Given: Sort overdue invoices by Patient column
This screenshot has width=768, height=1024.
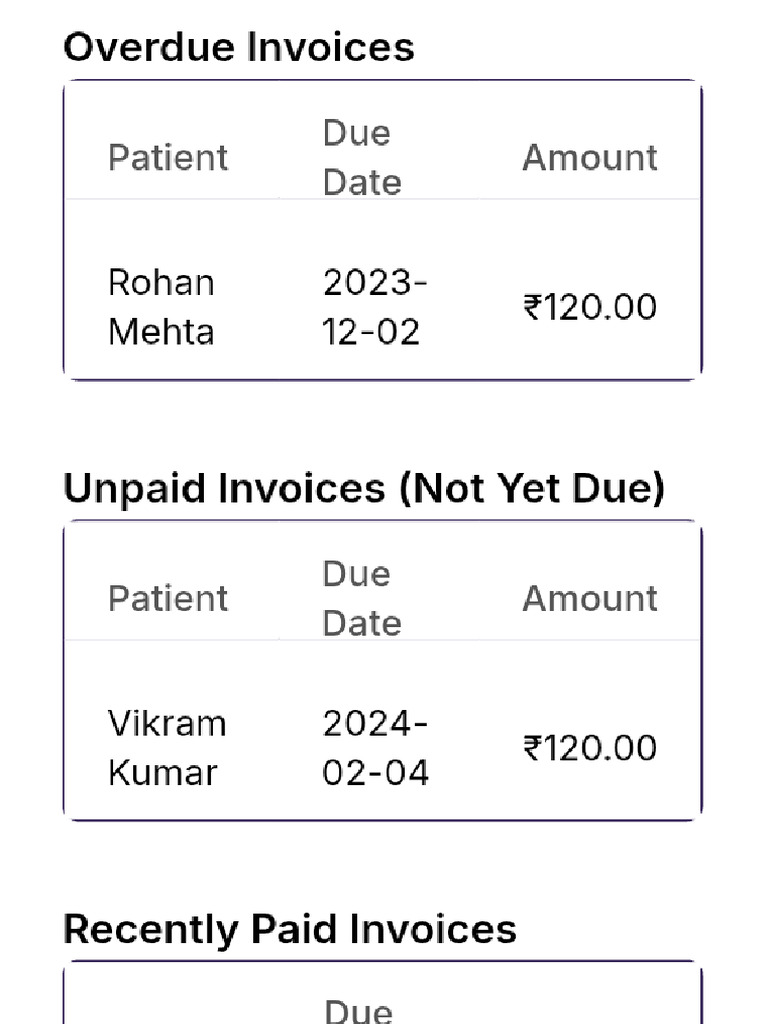Looking at the screenshot, I should (168, 158).
